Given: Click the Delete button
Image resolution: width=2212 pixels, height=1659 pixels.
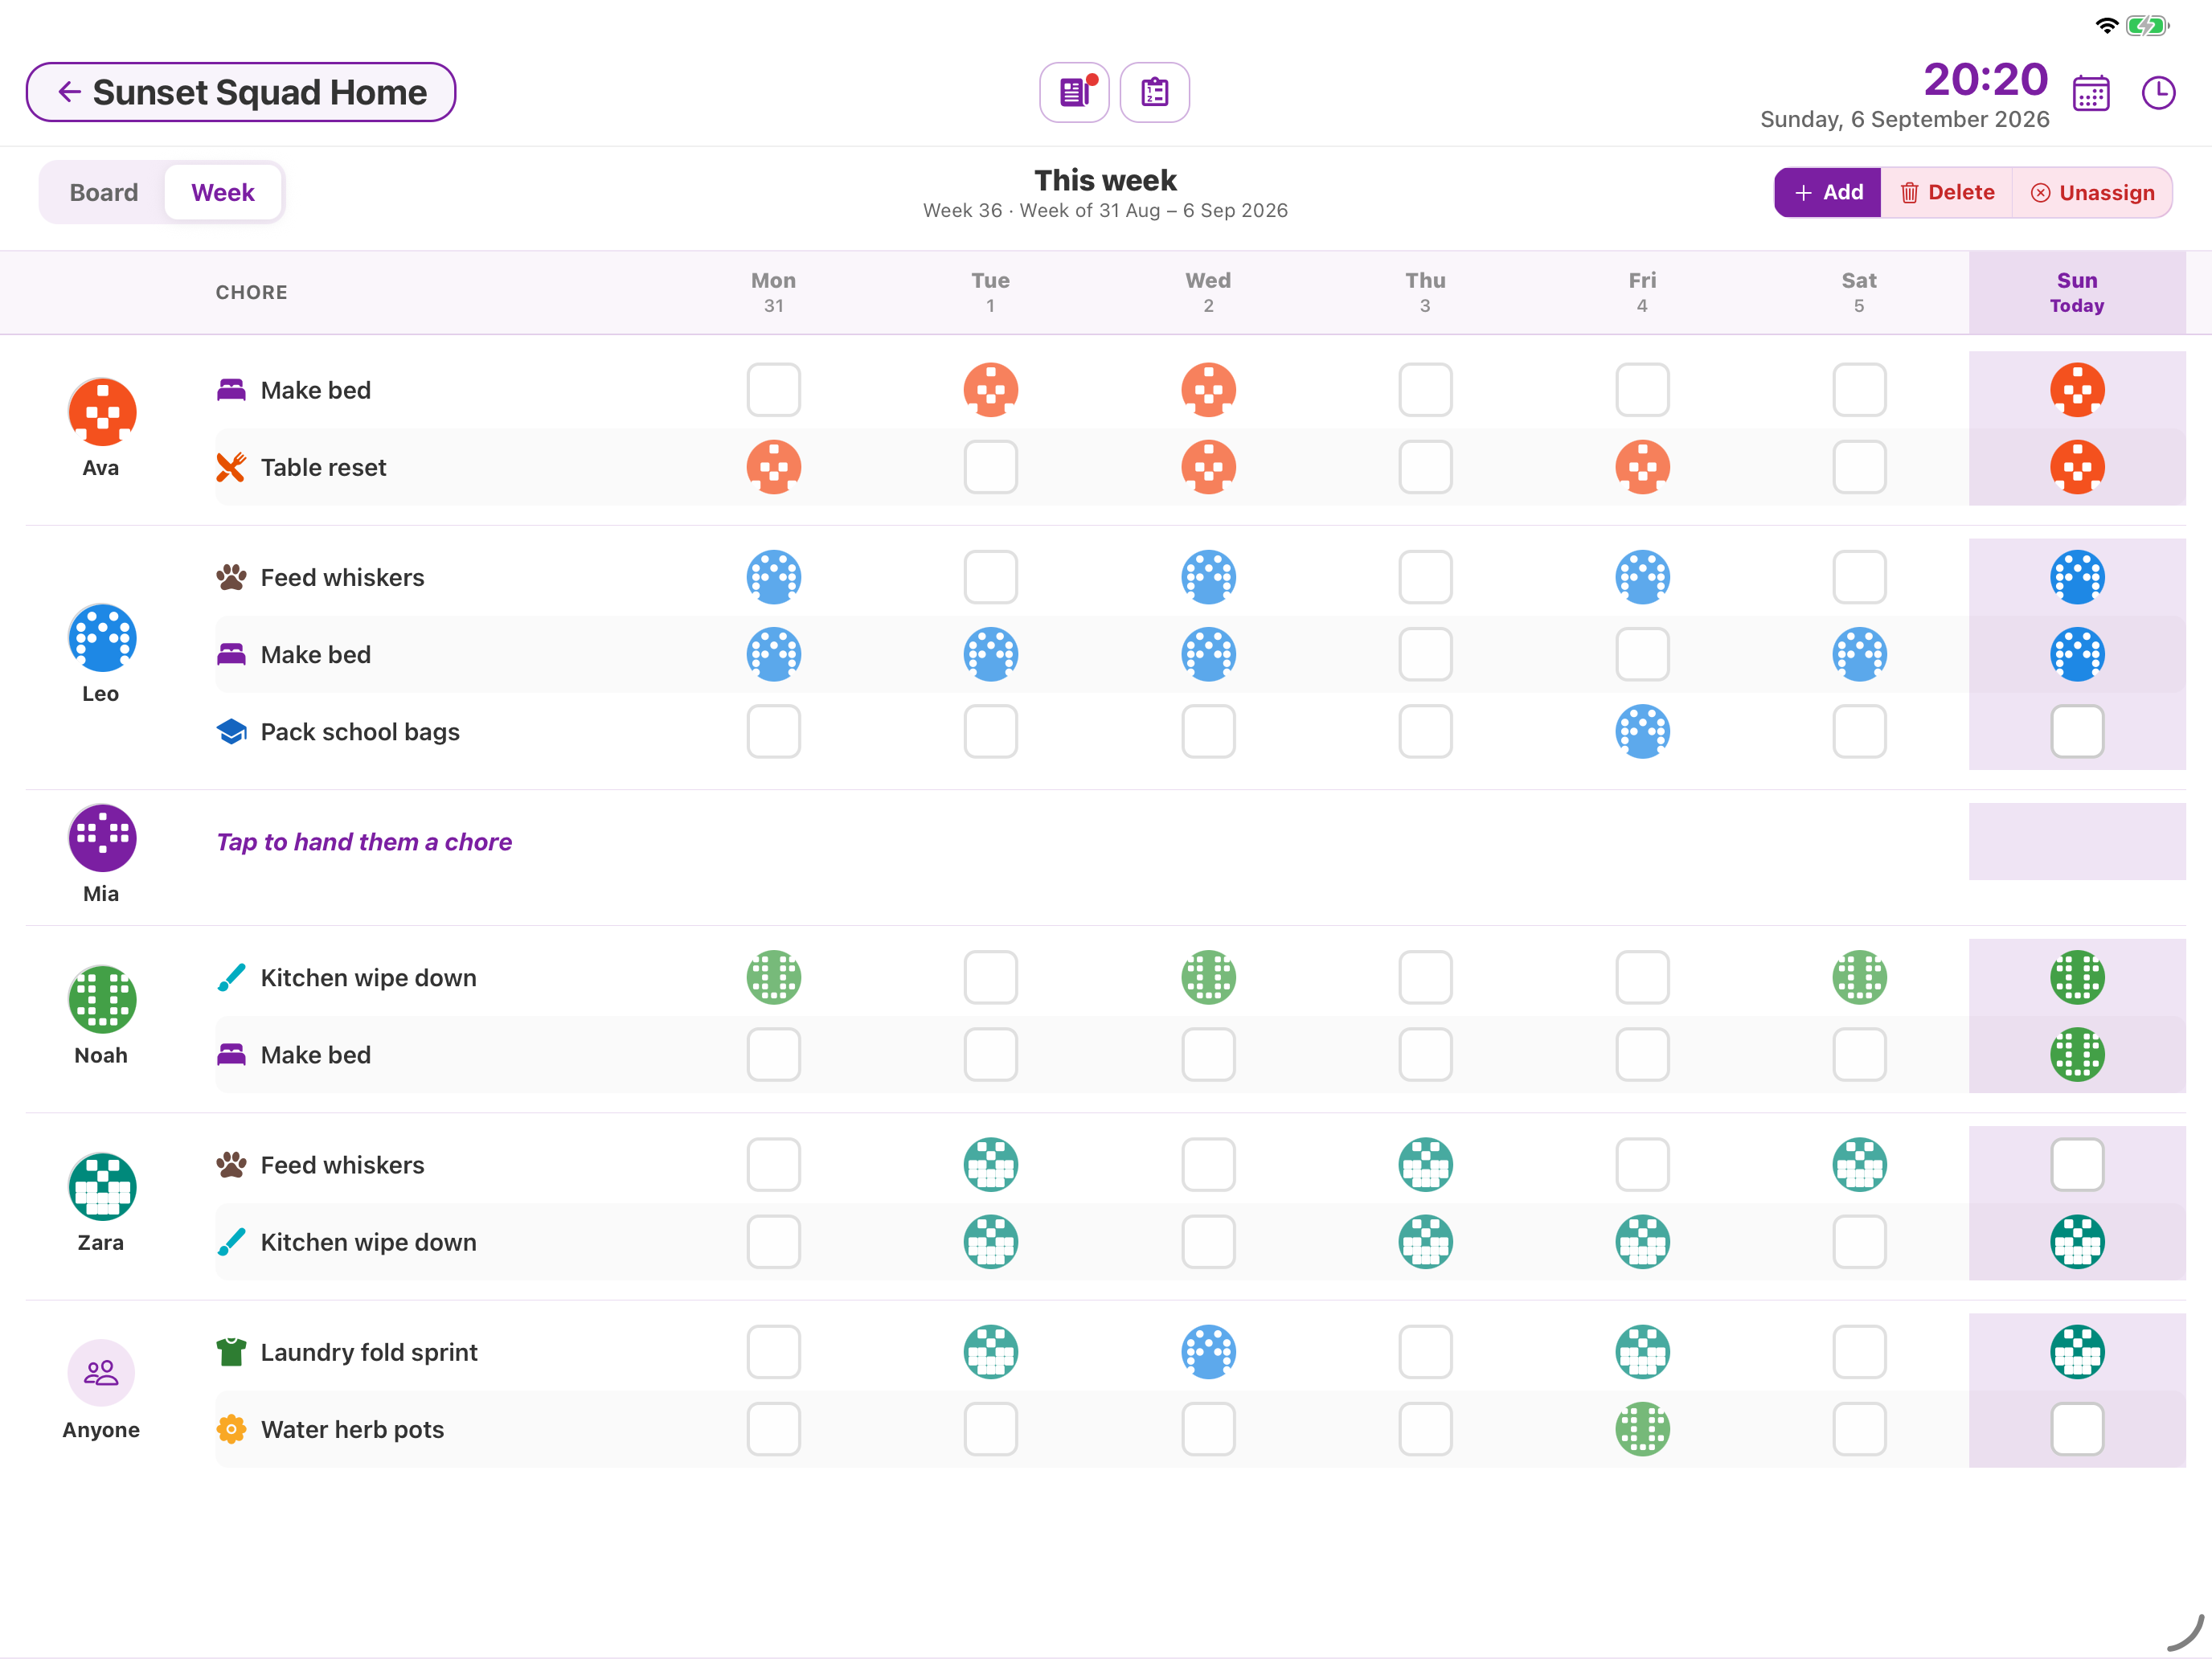Looking at the screenshot, I should tap(1946, 192).
